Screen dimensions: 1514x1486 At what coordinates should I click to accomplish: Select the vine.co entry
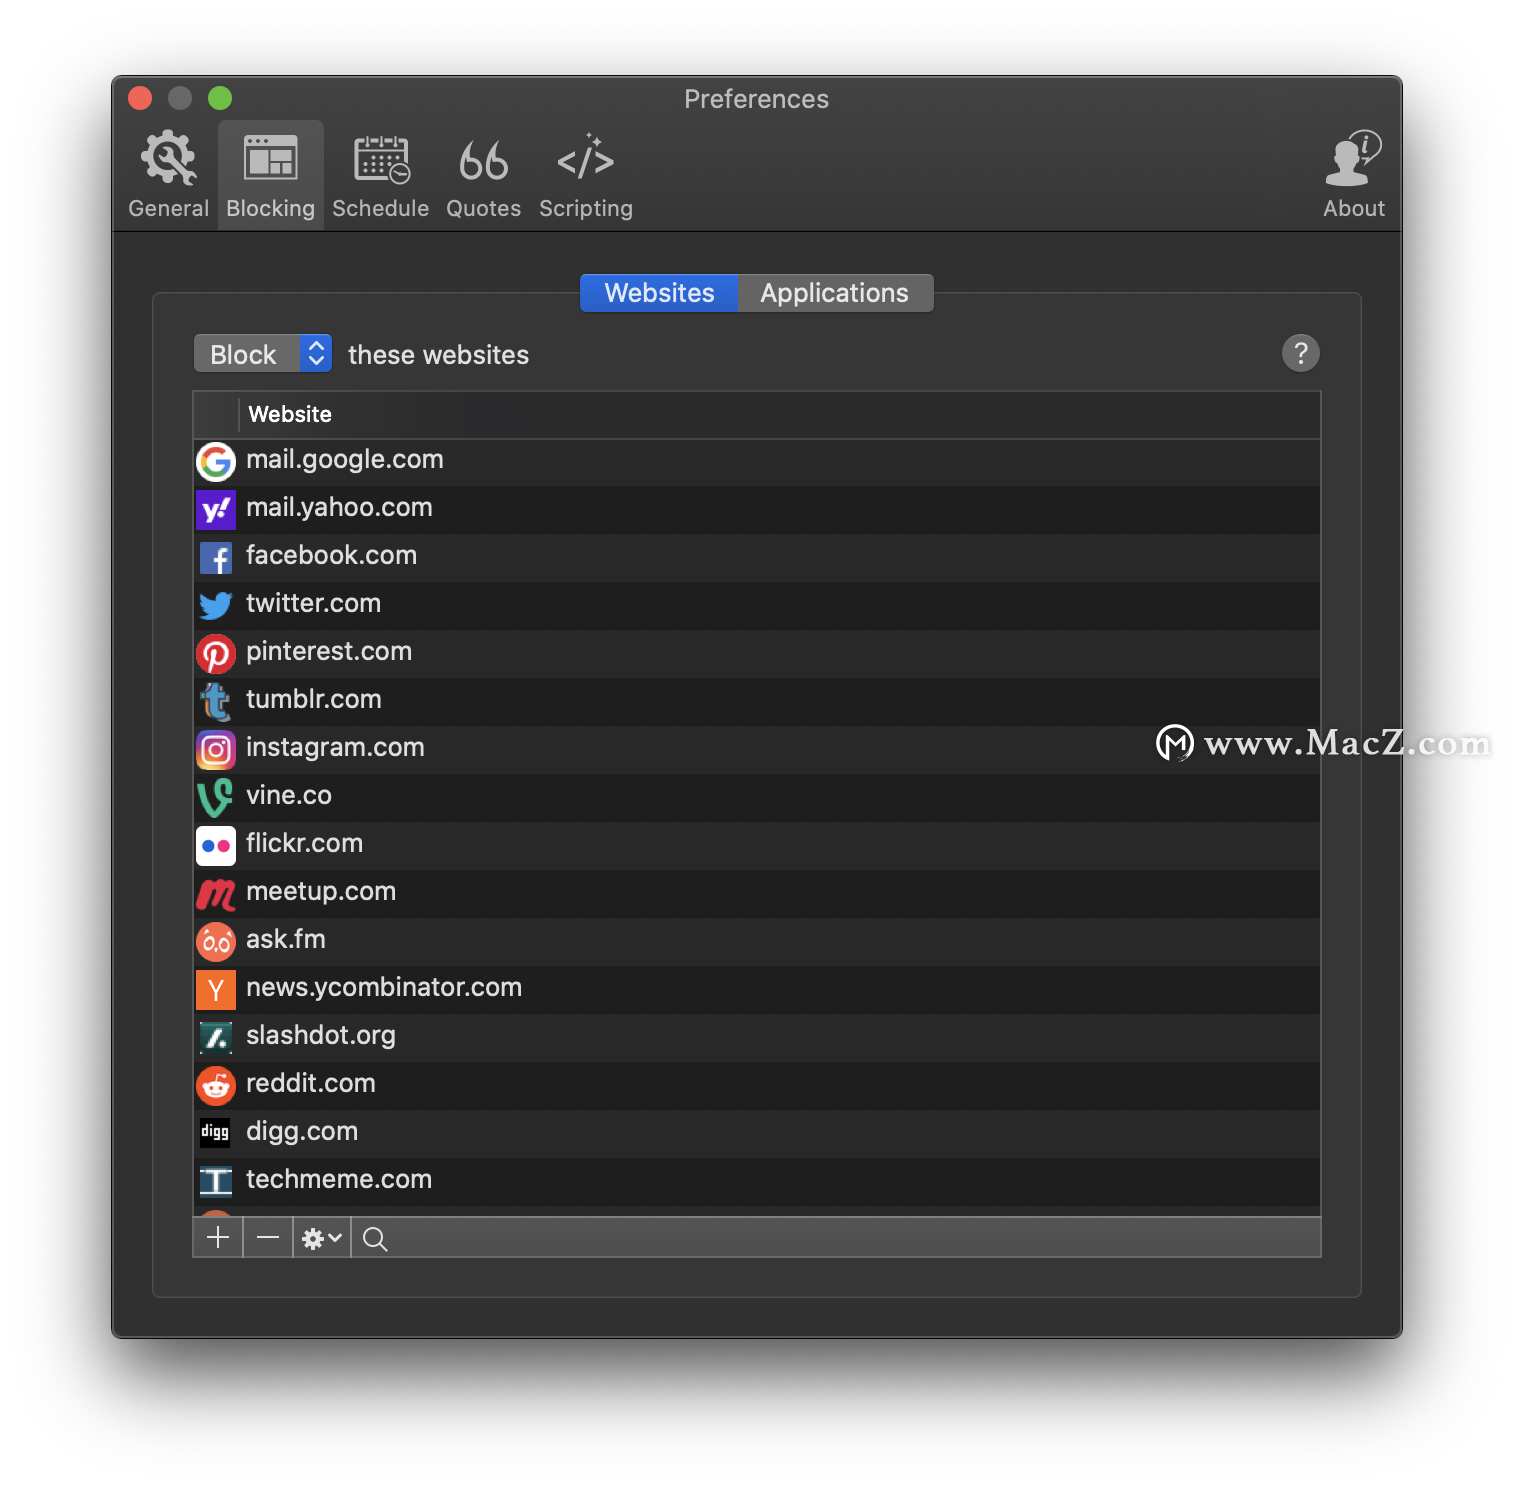(757, 797)
